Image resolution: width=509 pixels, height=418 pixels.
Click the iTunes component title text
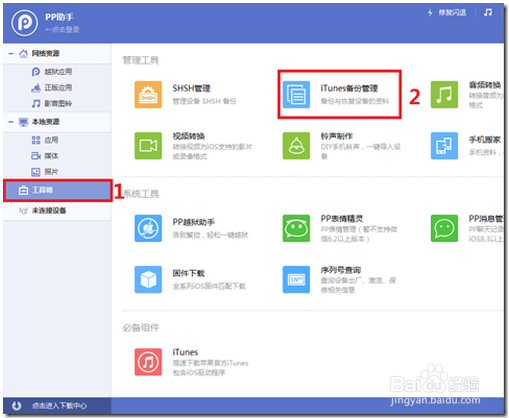click(185, 352)
